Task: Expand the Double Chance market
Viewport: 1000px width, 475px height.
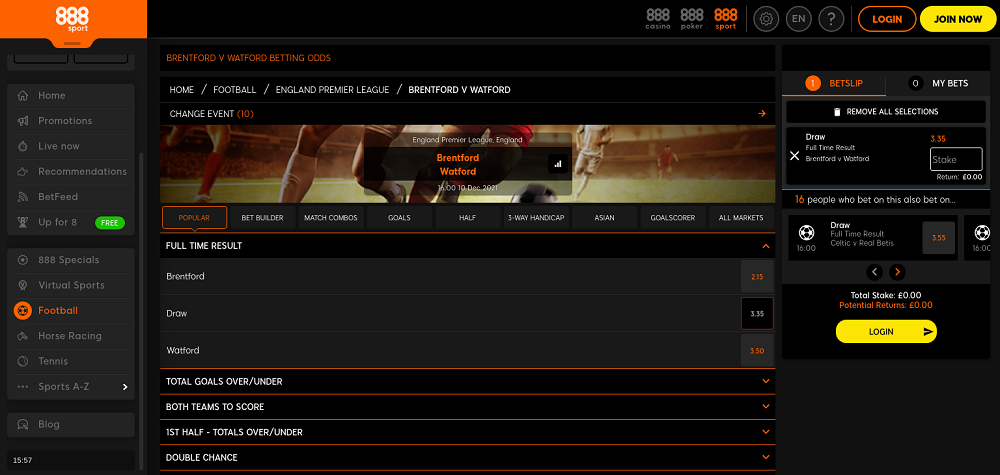Action: coord(766,457)
